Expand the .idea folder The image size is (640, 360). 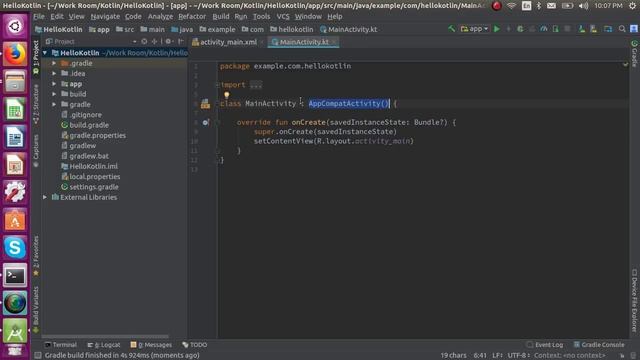(x=54, y=73)
